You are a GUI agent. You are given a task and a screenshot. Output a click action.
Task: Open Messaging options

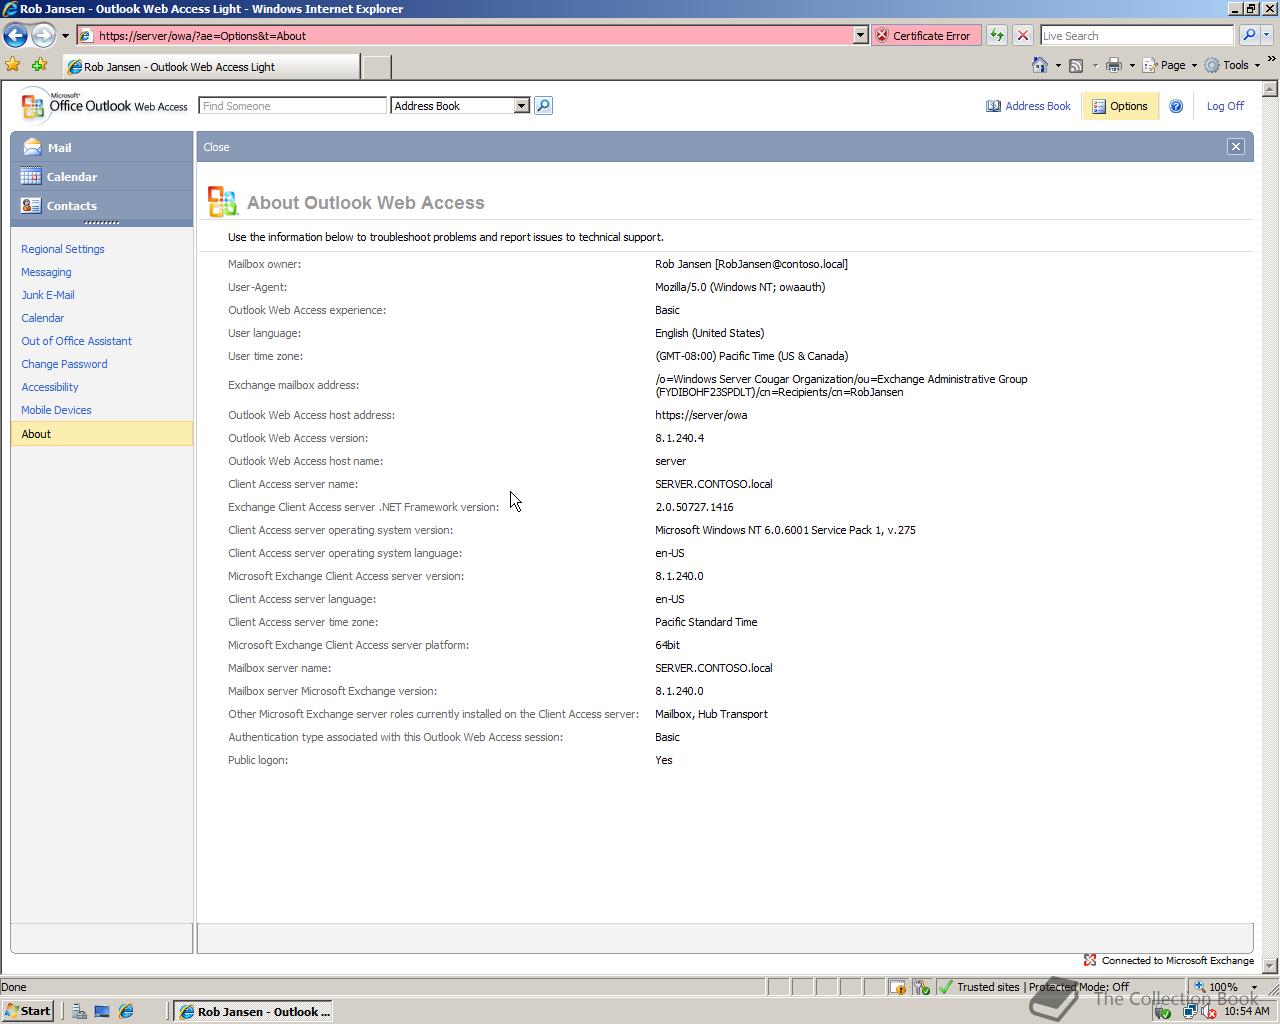(46, 272)
